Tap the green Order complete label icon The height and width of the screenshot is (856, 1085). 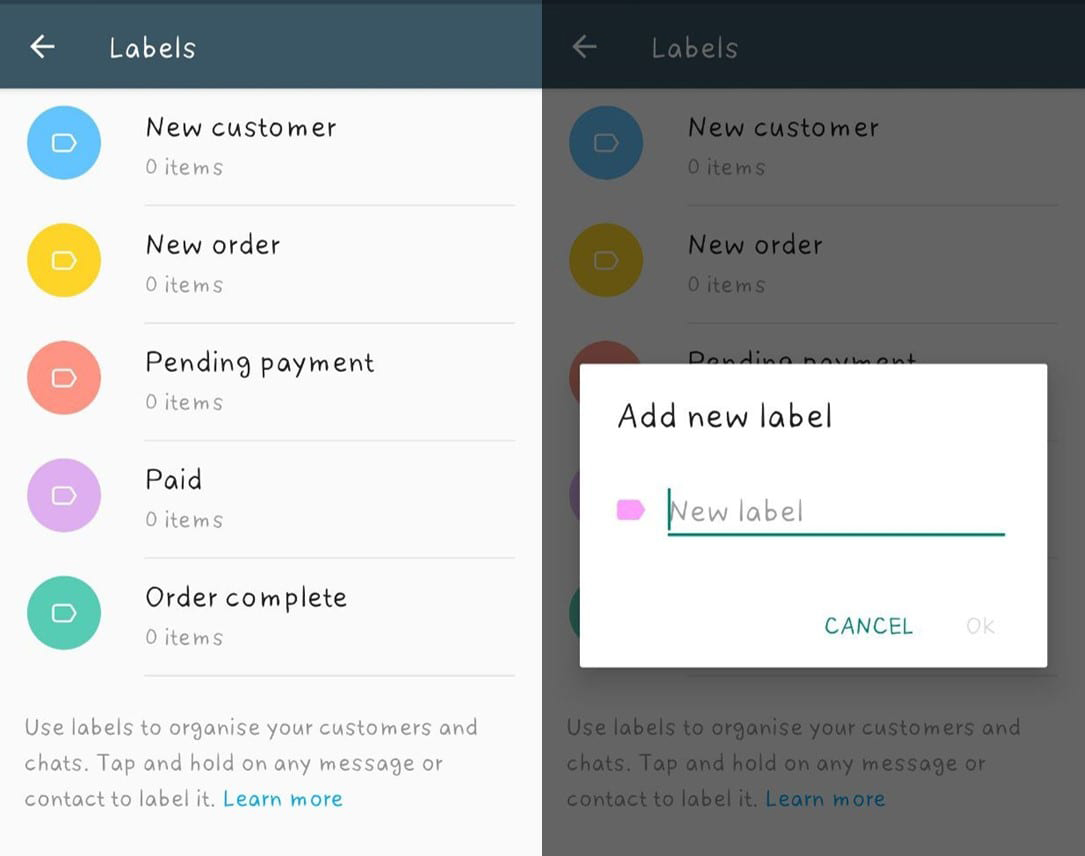click(x=64, y=613)
